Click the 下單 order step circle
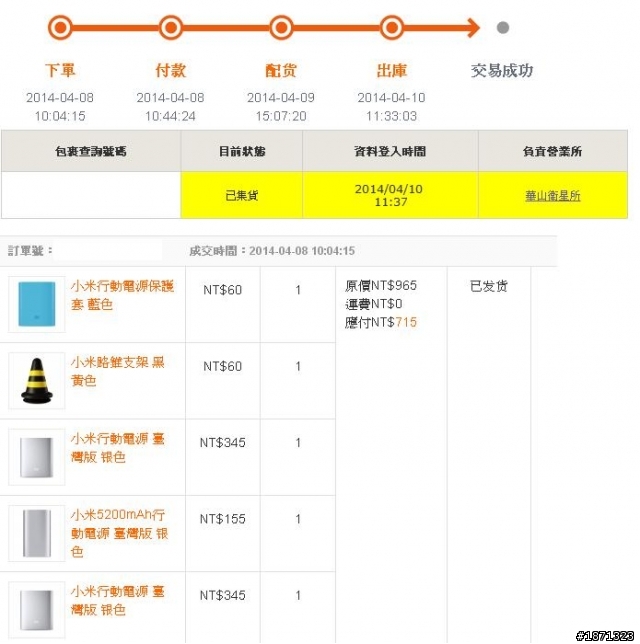Image resolution: width=640 pixels, height=644 pixels. 60,28
